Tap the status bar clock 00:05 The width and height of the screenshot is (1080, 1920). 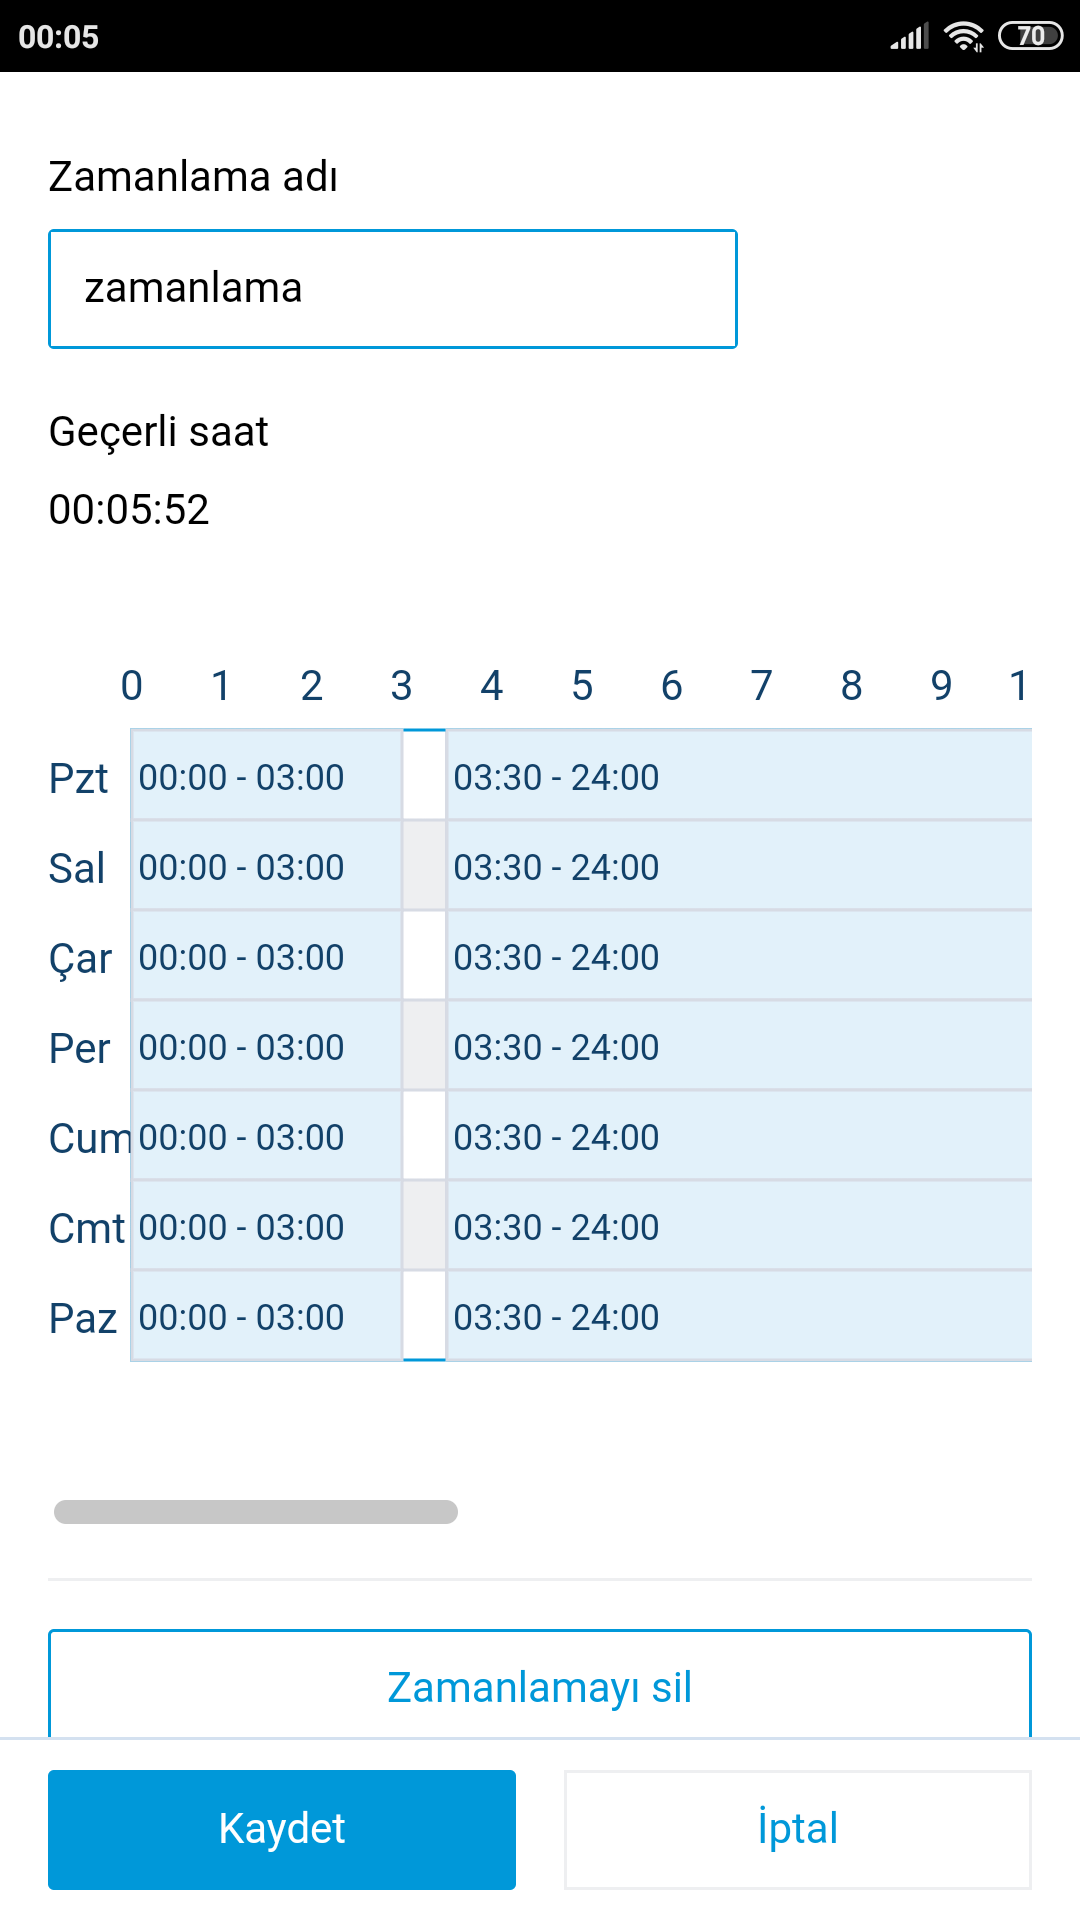pyautogui.click(x=59, y=37)
